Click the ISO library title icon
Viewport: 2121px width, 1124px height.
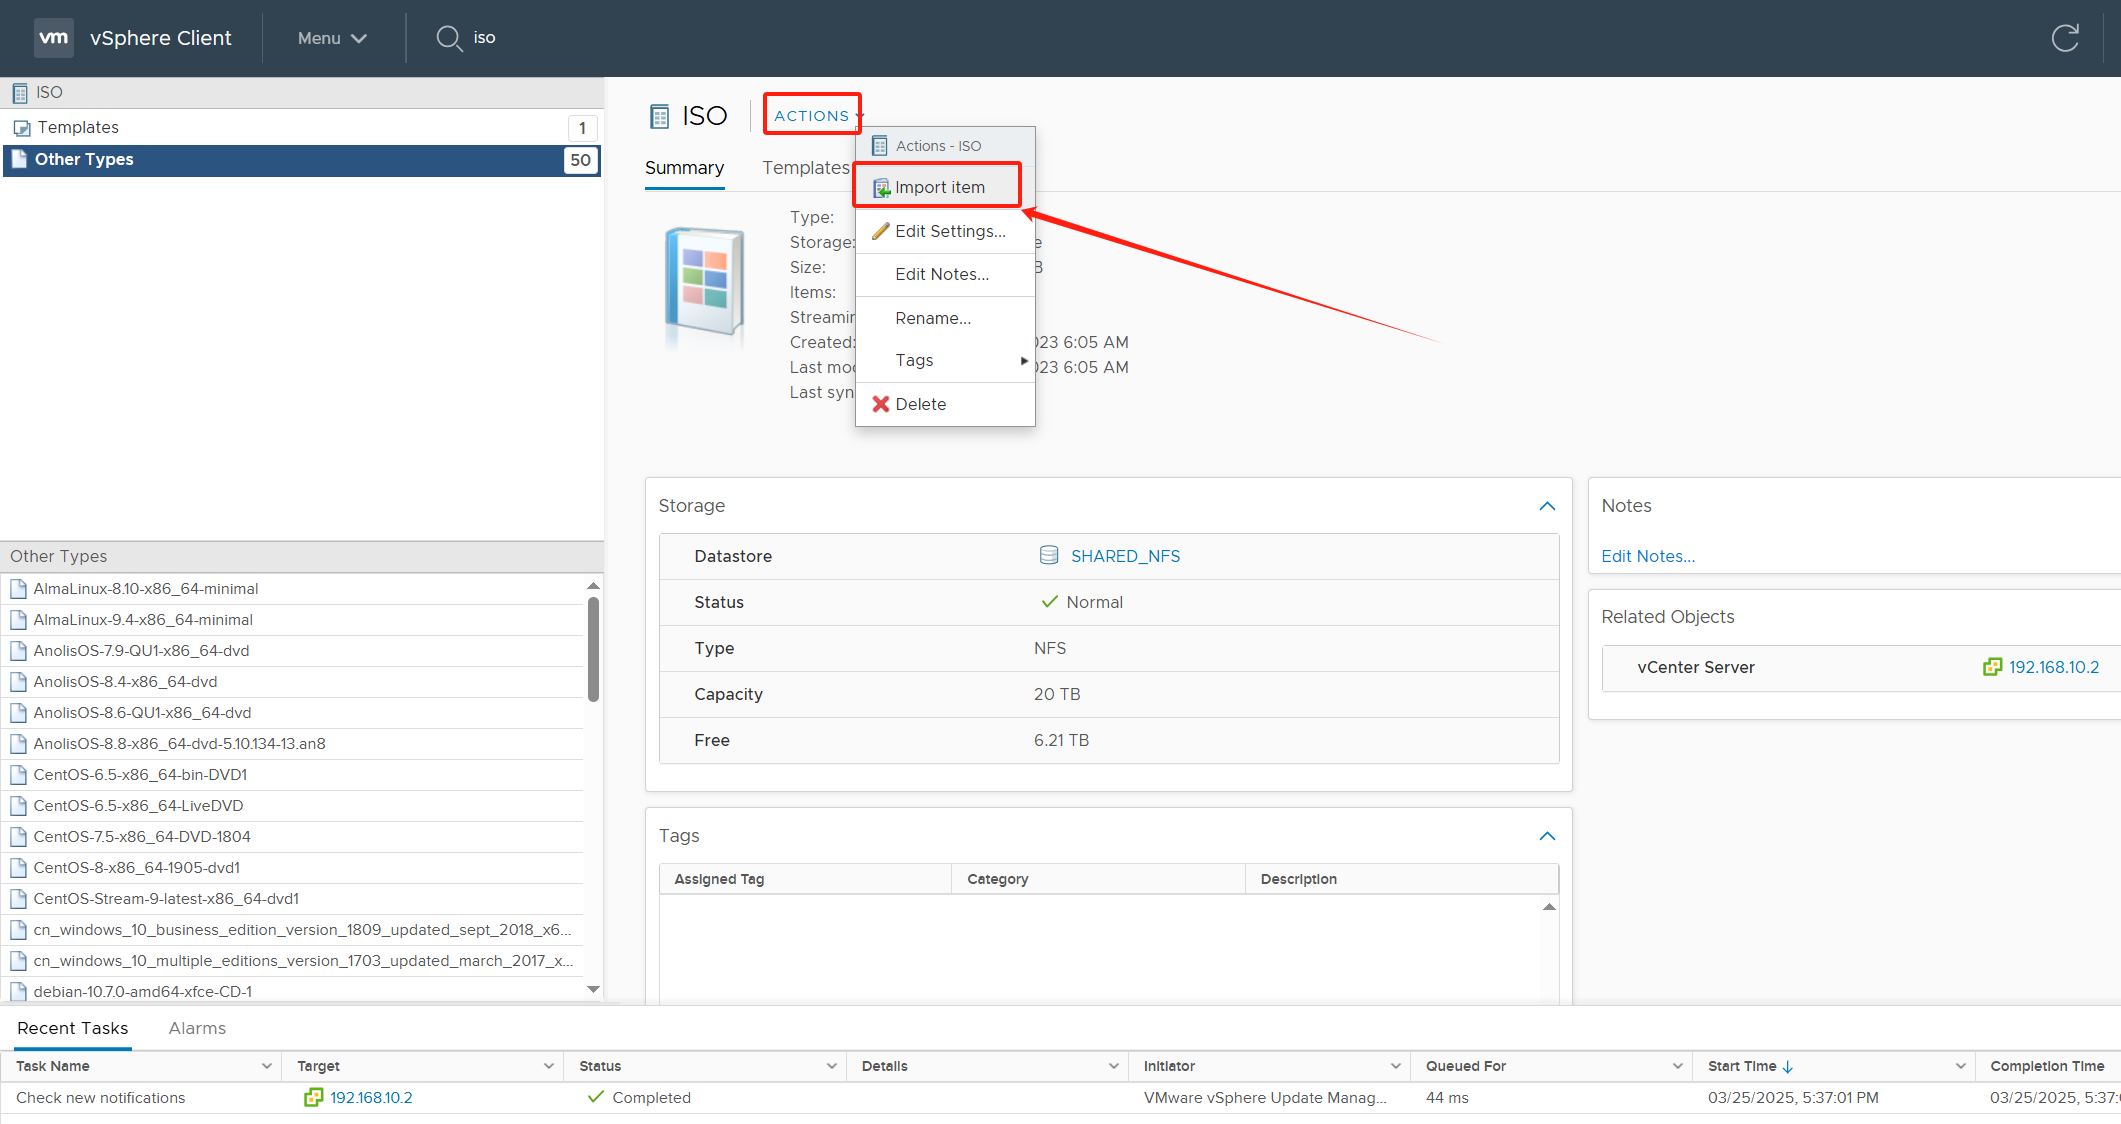pos(659,117)
